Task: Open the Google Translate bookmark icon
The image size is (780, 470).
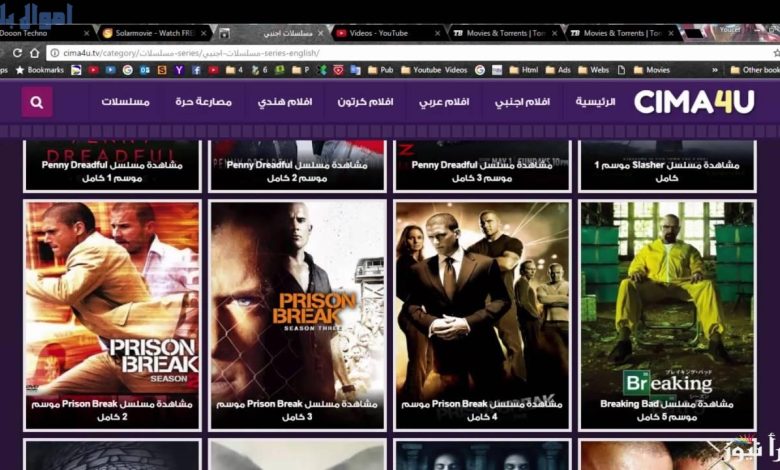Action: (355, 70)
